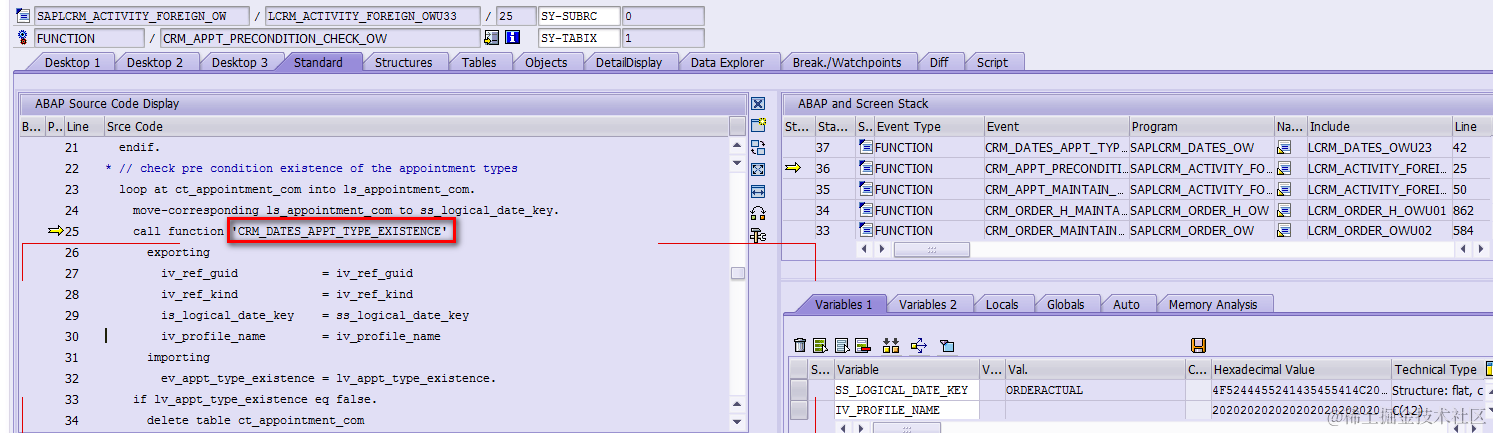The height and width of the screenshot is (433, 1493).
Task: Close the source code tool with X icon
Action: coord(758,104)
